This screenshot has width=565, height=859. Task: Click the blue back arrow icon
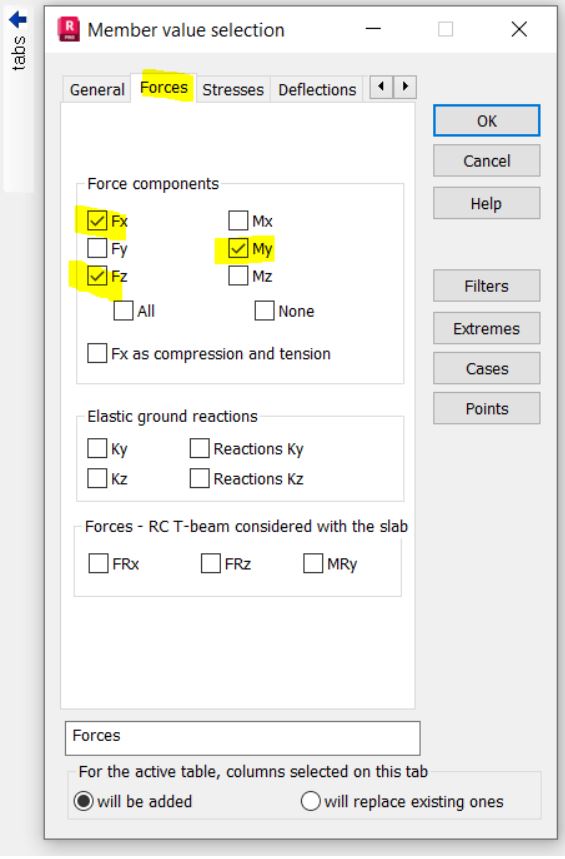click(x=18, y=20)
